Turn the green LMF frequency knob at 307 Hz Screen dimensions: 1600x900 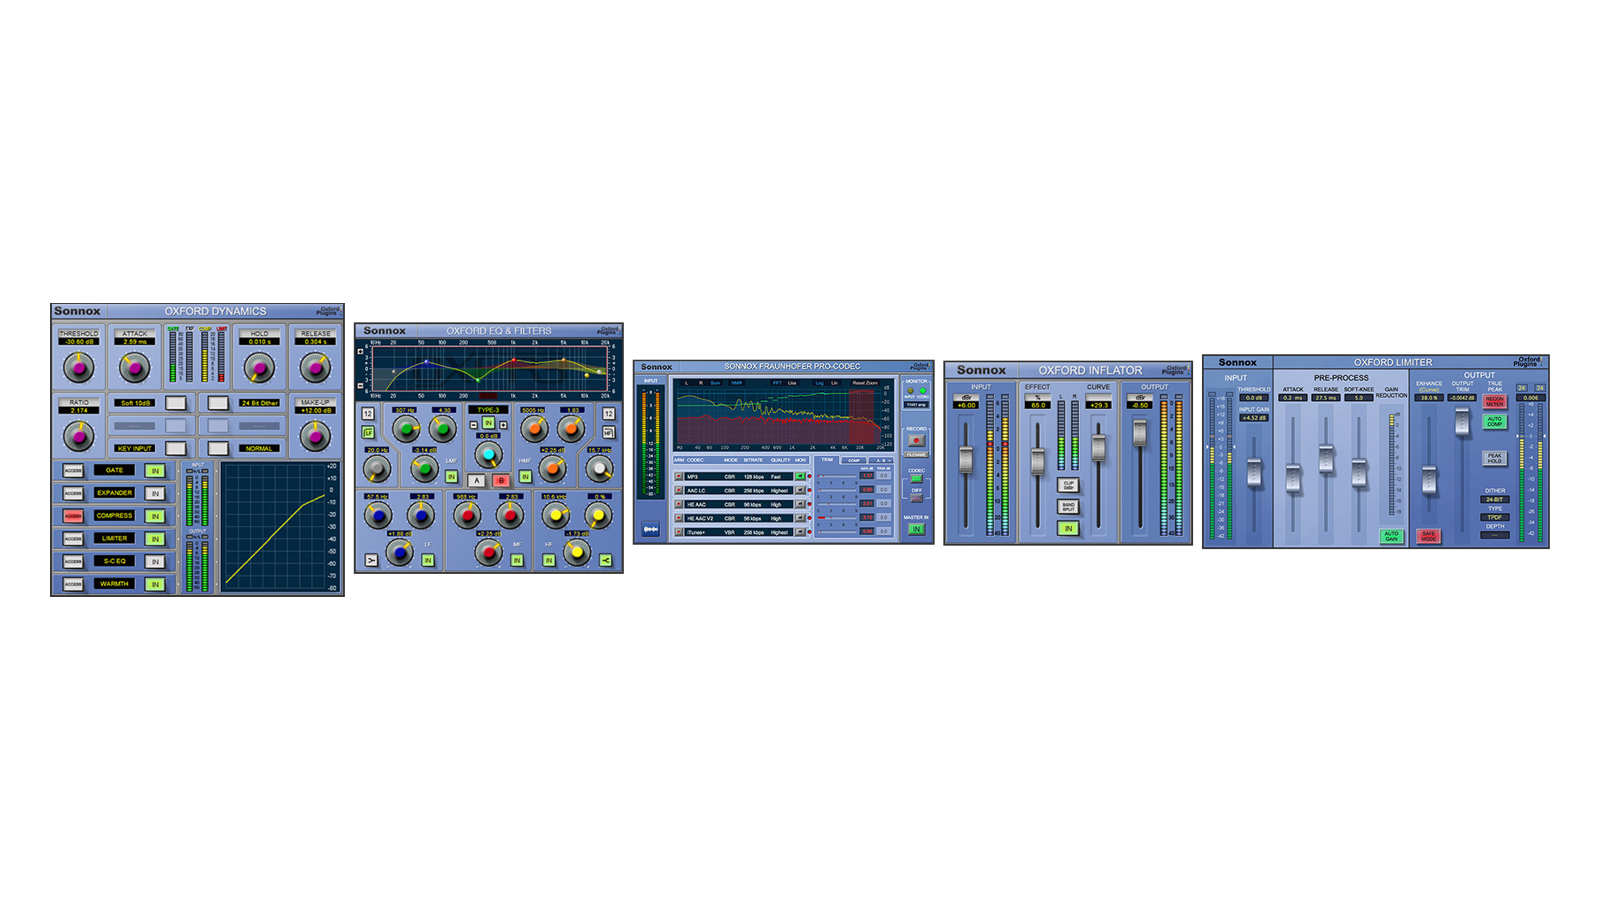[406, 429]
